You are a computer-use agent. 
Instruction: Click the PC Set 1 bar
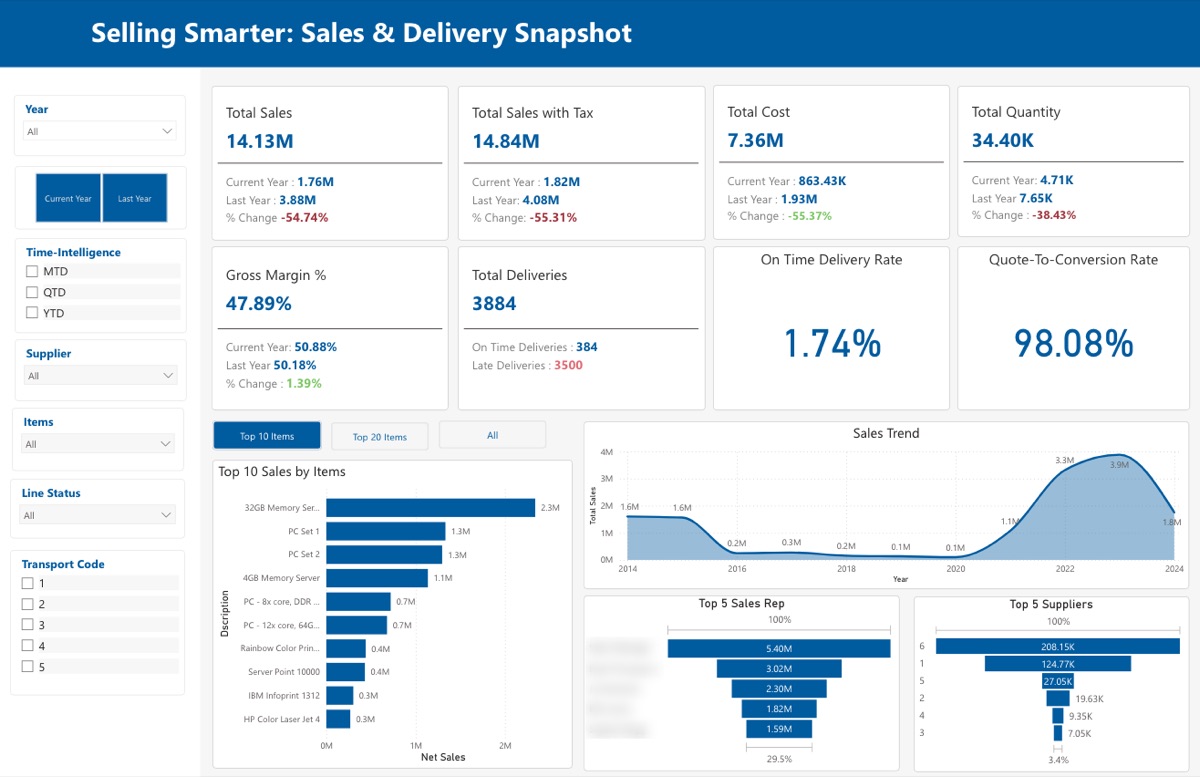tap(386, 531)
